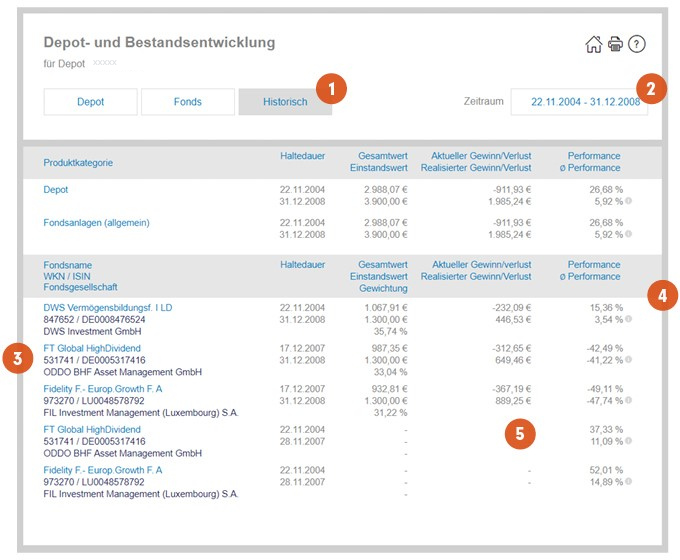The height and width of the screenshot is (560, 680).
Task: Go to the home page icon
Action: [x=594, y=44]
